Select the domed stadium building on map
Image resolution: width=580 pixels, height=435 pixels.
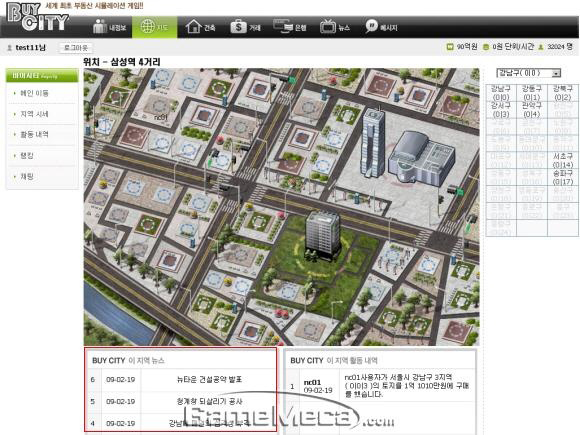[x=422, y=157]
